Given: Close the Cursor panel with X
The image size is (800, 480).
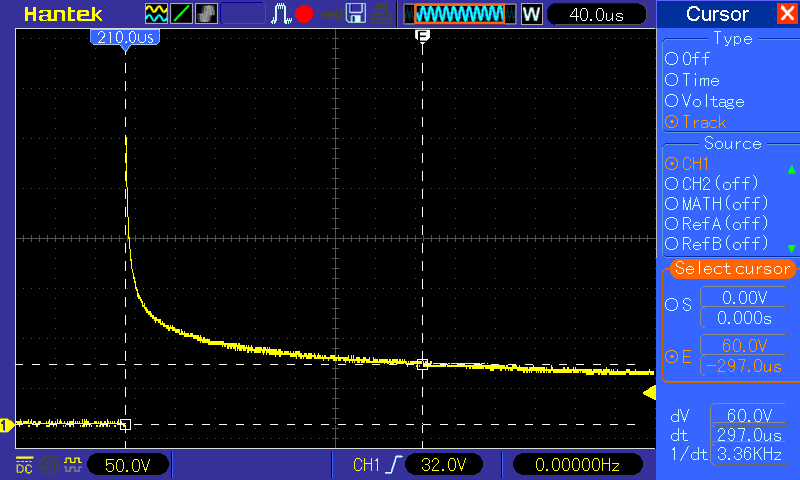Looking at the screenshot, I should pos(787,13).
